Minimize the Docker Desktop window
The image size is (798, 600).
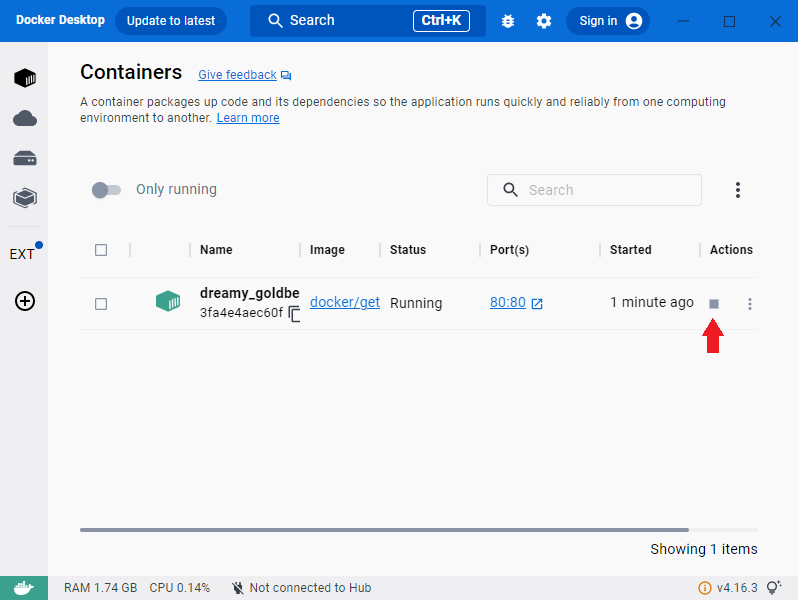pos(683,21)
